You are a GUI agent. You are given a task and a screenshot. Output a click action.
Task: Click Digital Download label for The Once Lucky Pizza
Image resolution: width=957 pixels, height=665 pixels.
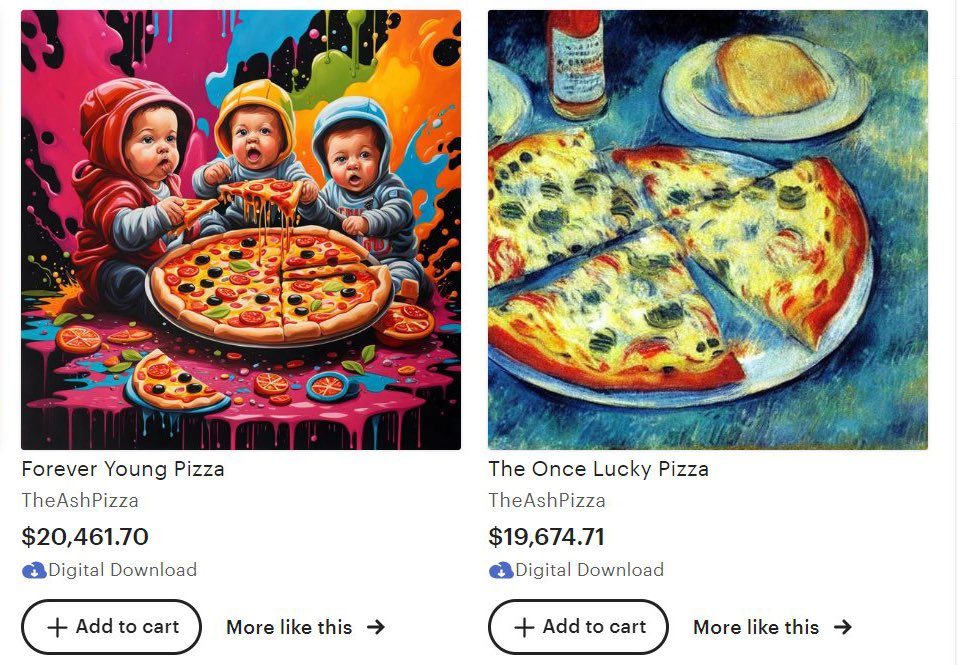click(x=590, y=570)
